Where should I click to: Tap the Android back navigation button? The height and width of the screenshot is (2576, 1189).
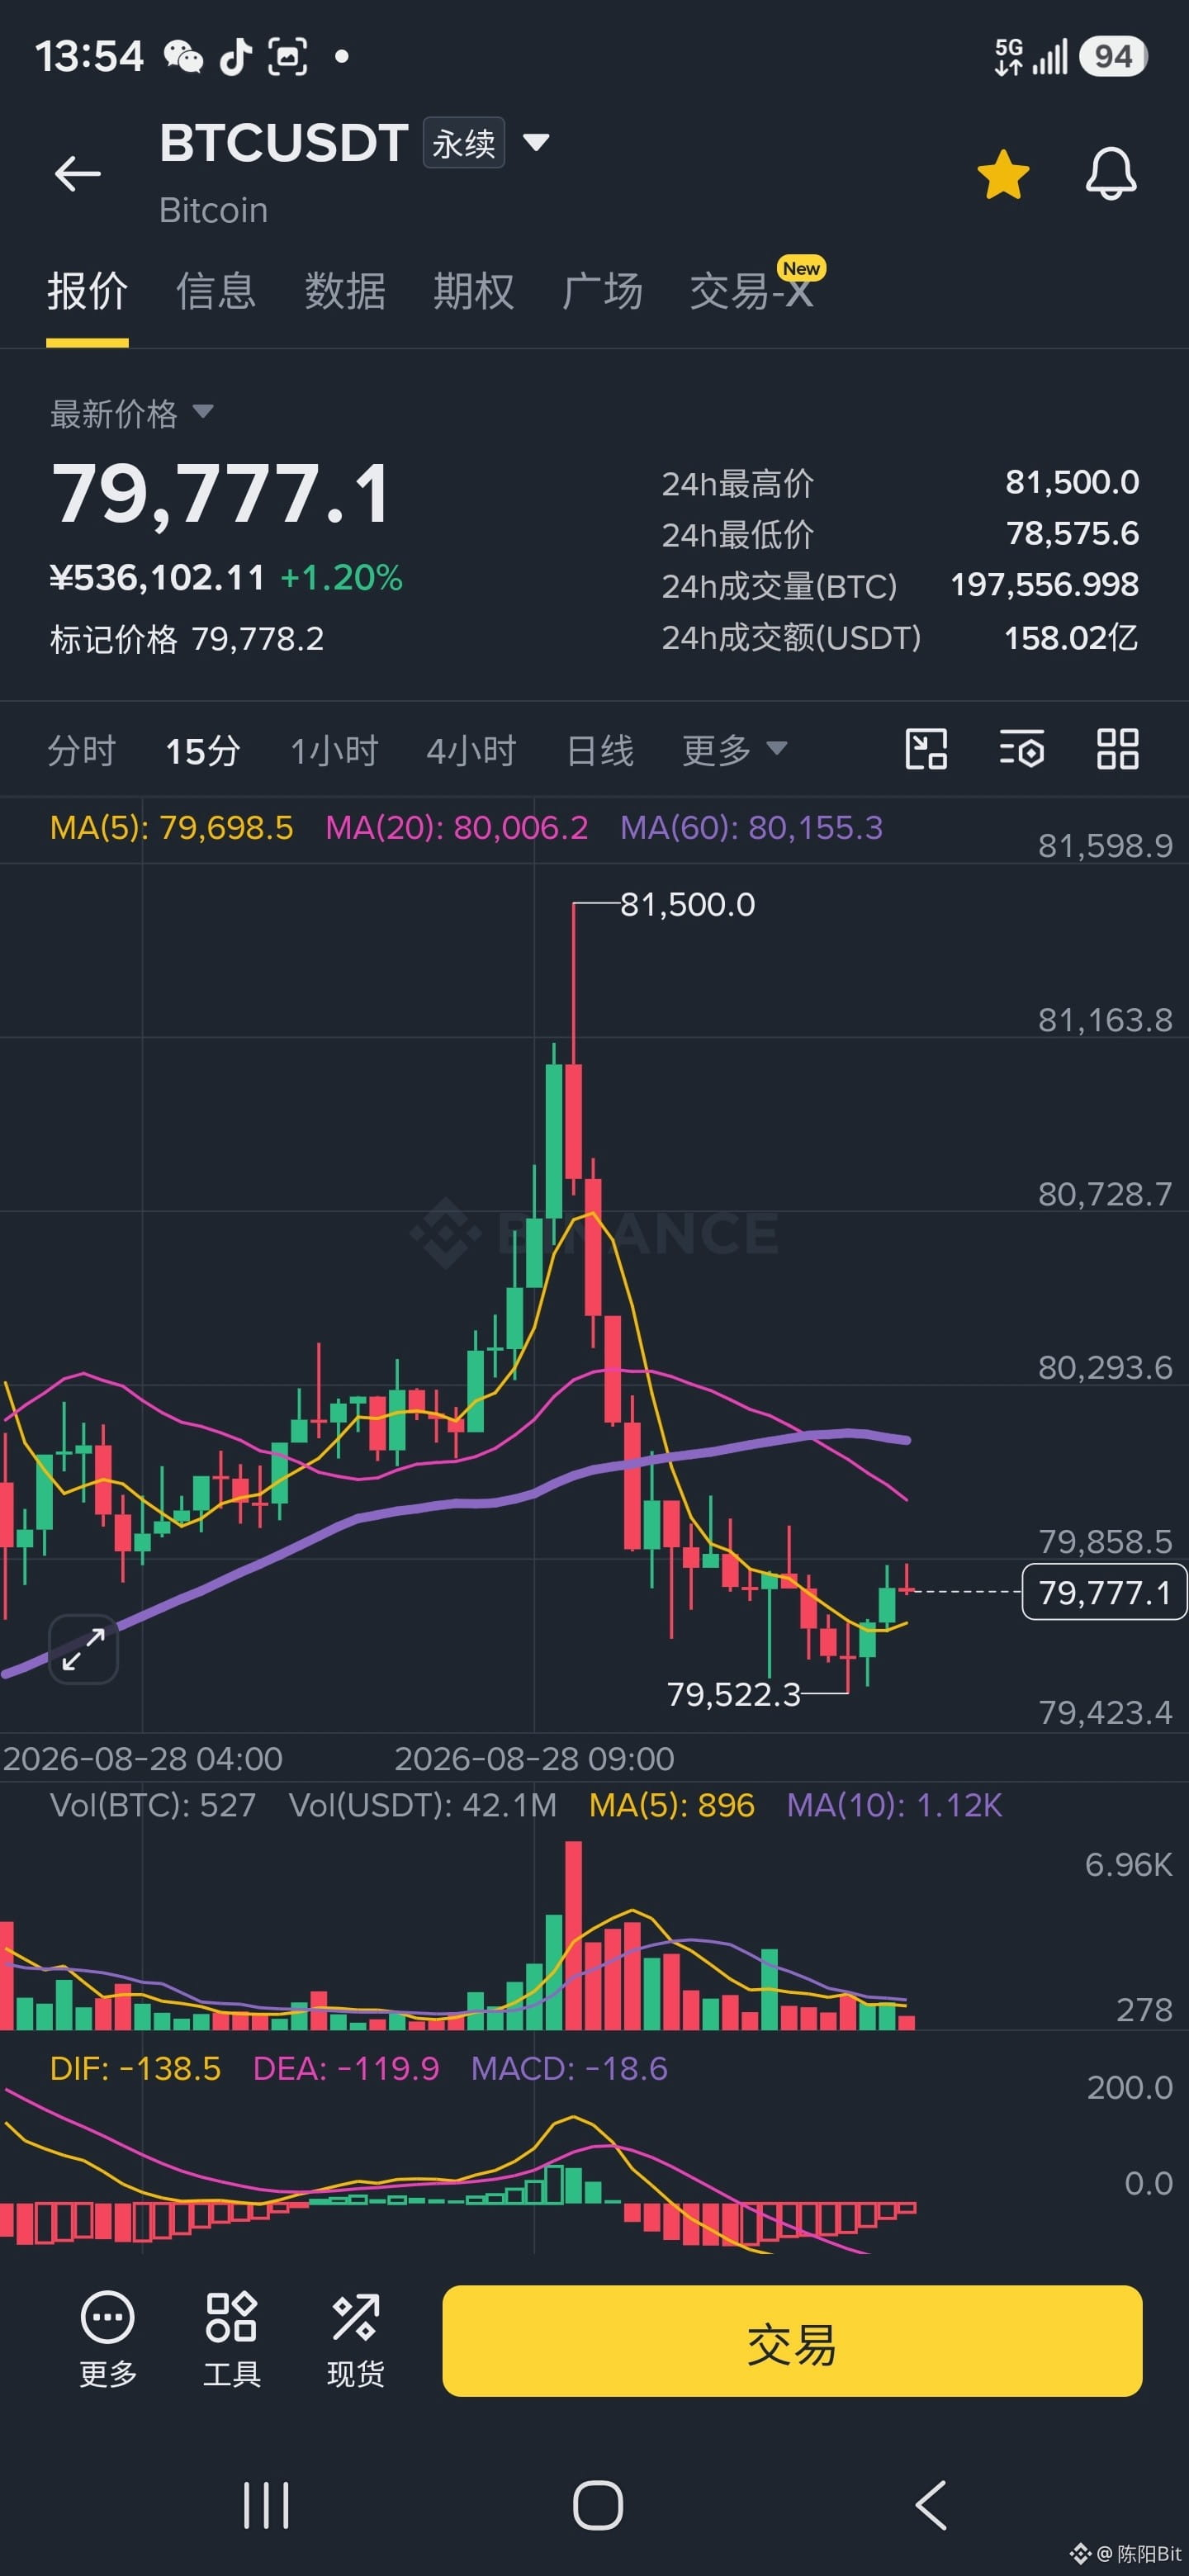(930, 2505)
